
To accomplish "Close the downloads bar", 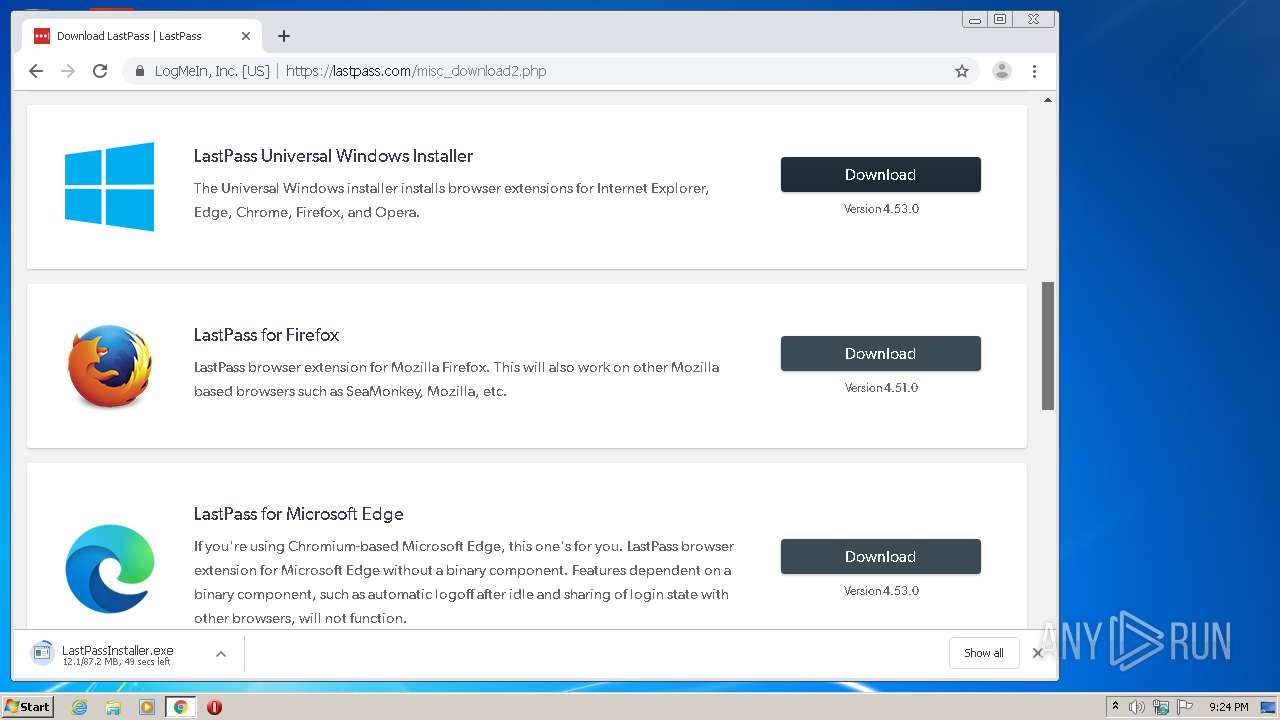I will (1038, 653).
